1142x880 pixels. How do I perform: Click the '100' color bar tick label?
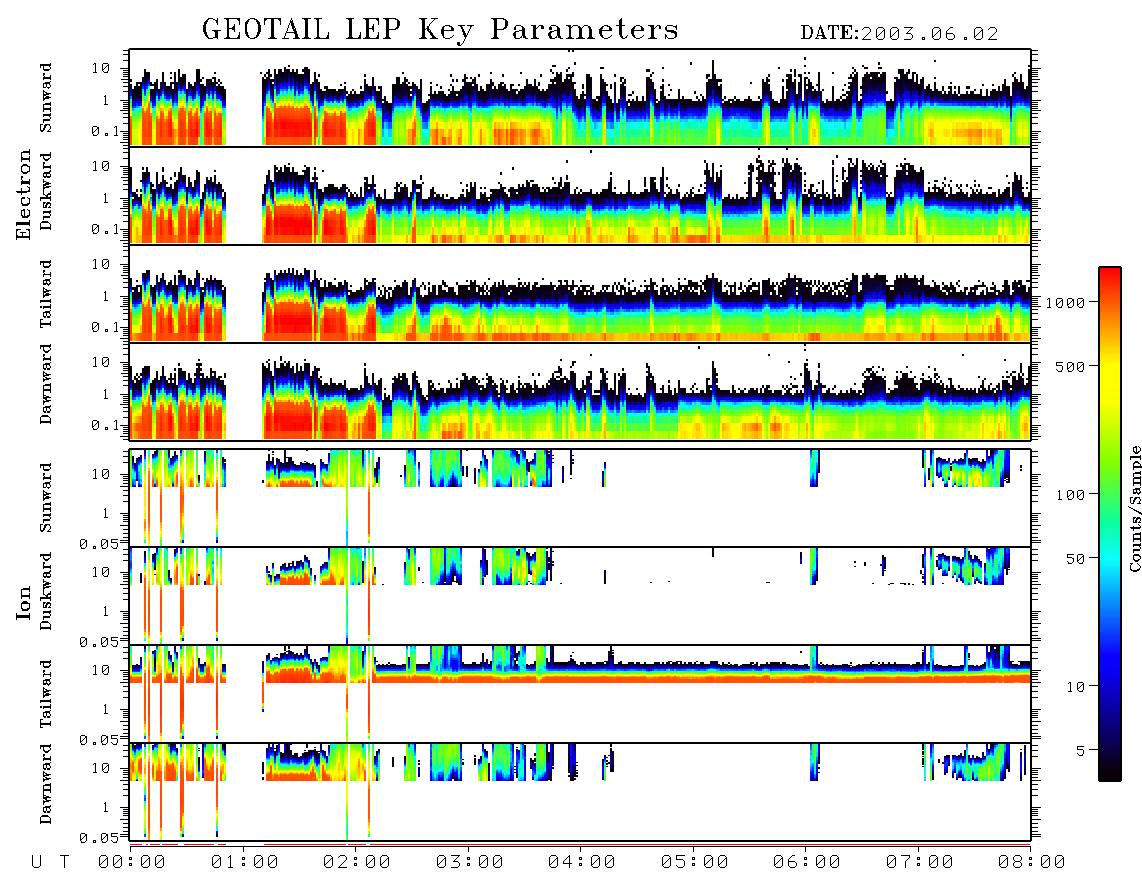coord(1071,495)
